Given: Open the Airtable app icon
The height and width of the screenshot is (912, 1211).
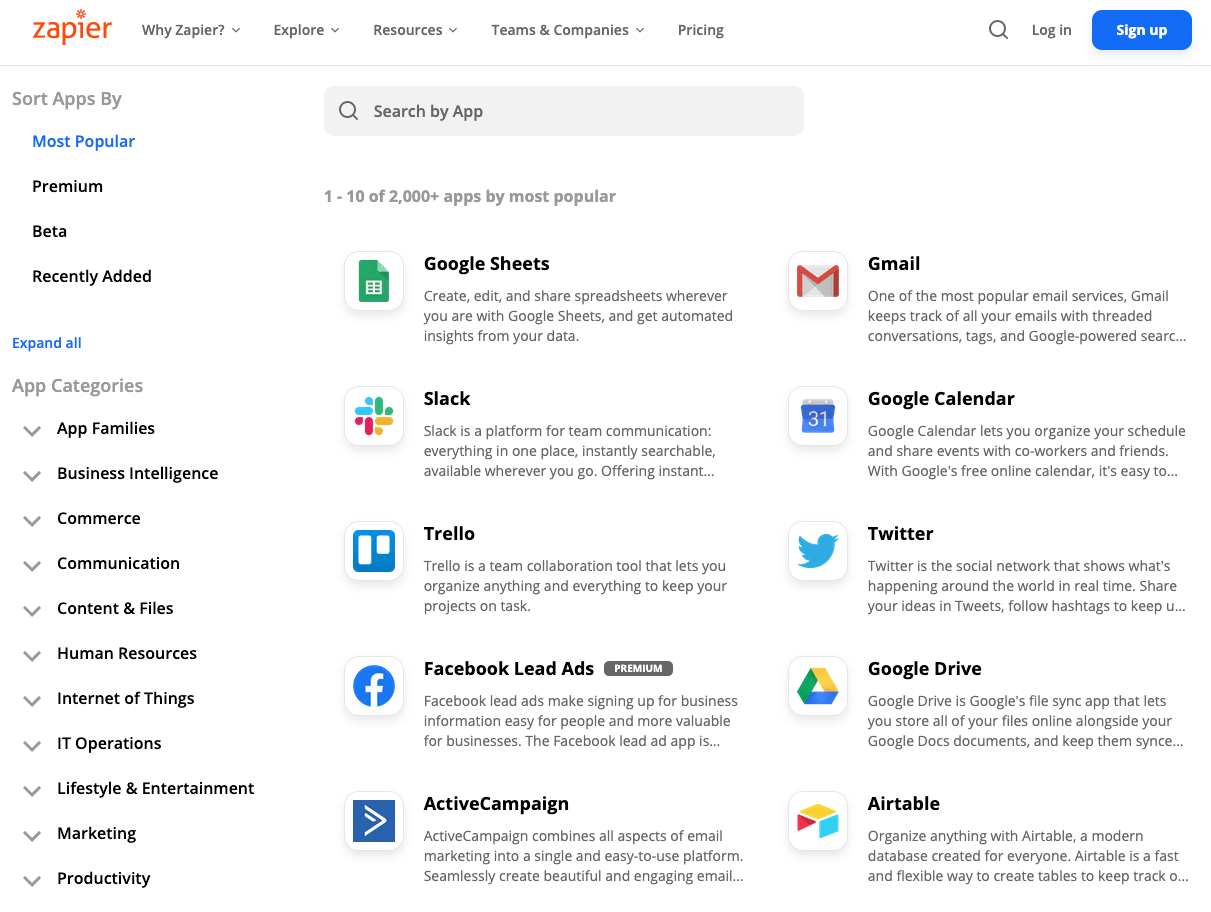Looking at the screenshot, I should [x=818, y=821].
